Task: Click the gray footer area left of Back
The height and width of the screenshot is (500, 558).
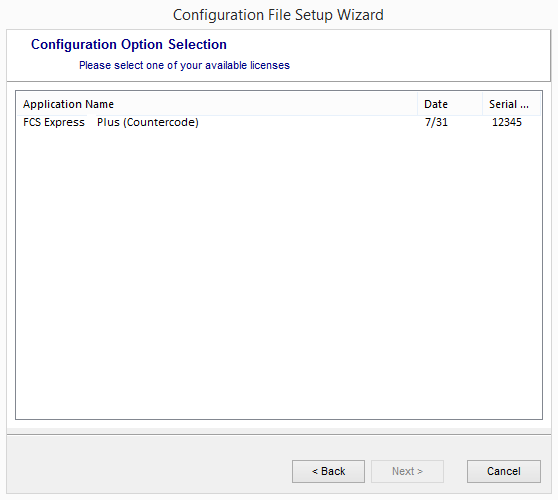Action: 149,471
